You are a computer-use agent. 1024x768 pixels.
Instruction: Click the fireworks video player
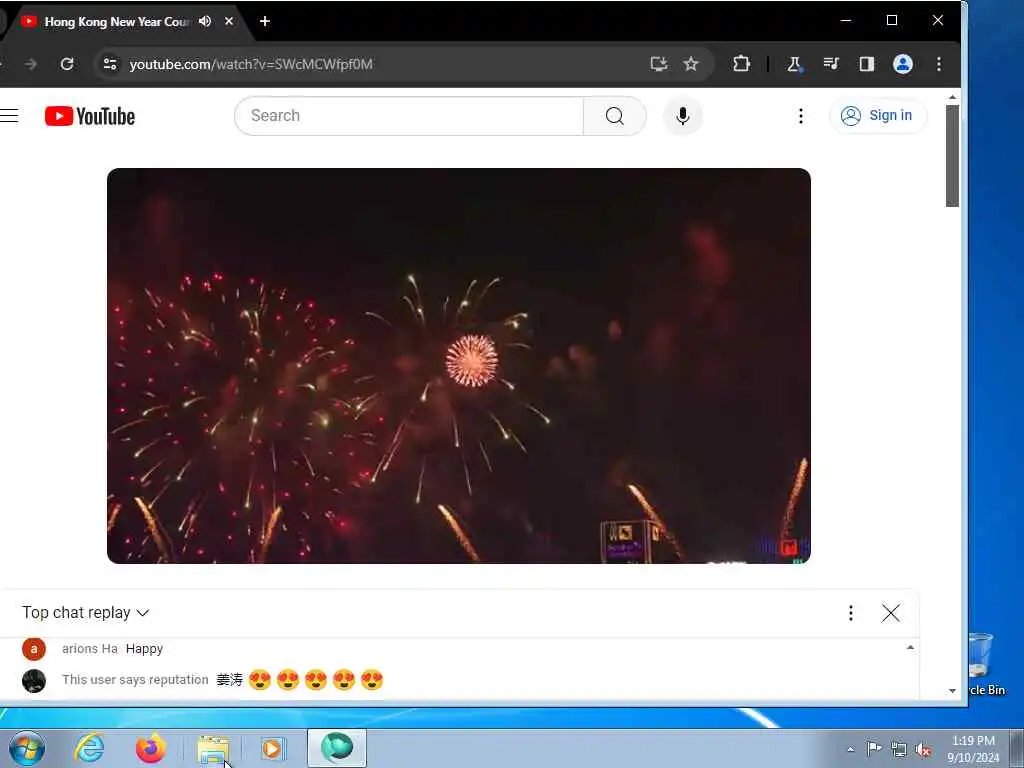coord(458,366)
